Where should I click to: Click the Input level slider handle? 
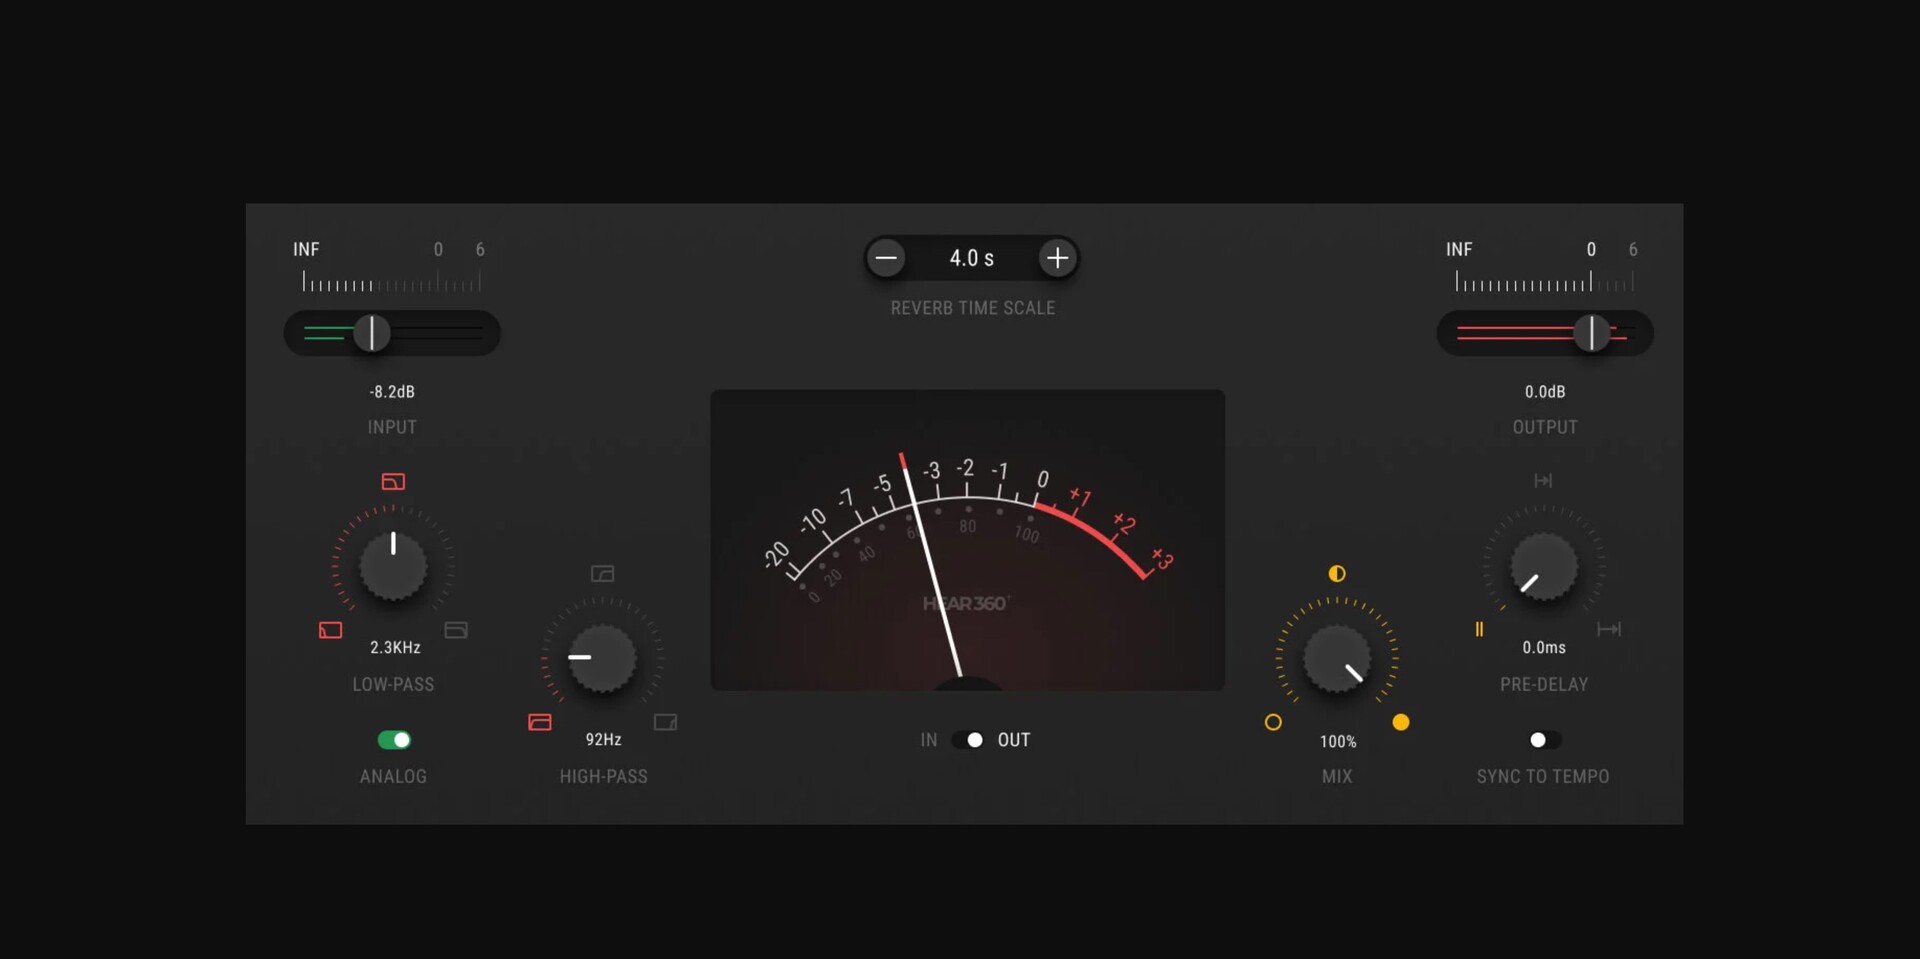372,333
